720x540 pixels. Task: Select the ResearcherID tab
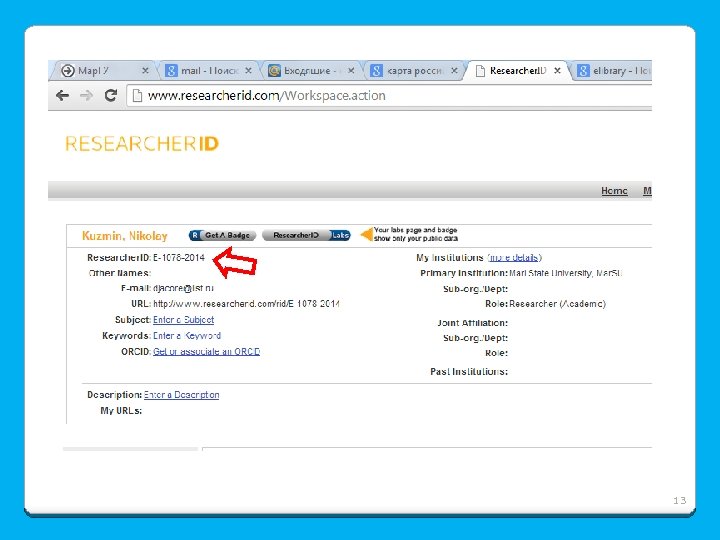pos(518,71)
